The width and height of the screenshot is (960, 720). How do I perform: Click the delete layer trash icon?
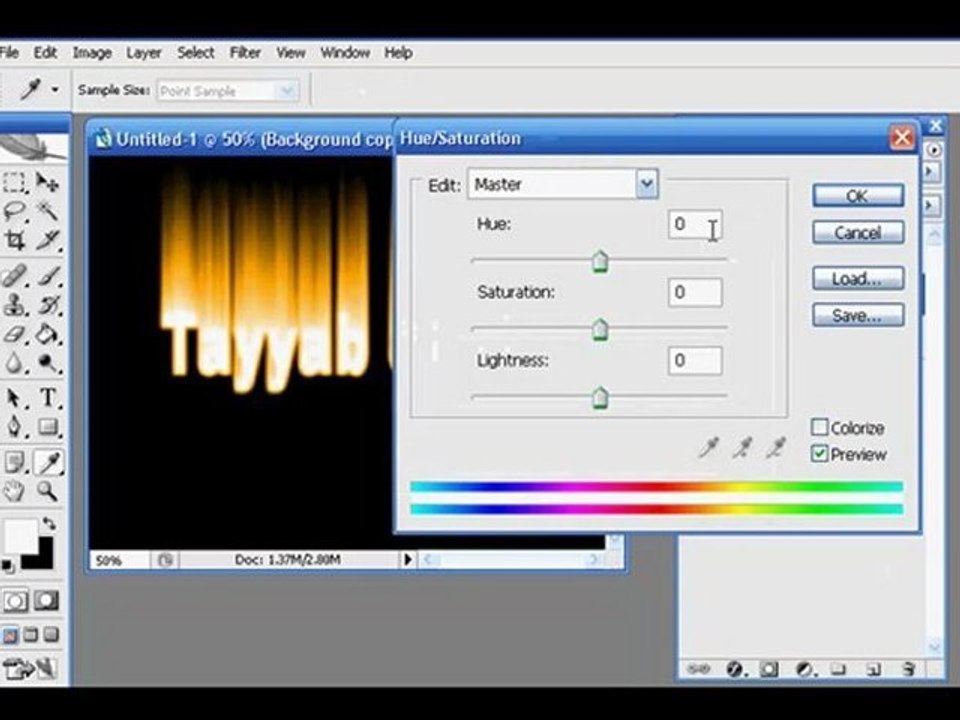[908, 669]
